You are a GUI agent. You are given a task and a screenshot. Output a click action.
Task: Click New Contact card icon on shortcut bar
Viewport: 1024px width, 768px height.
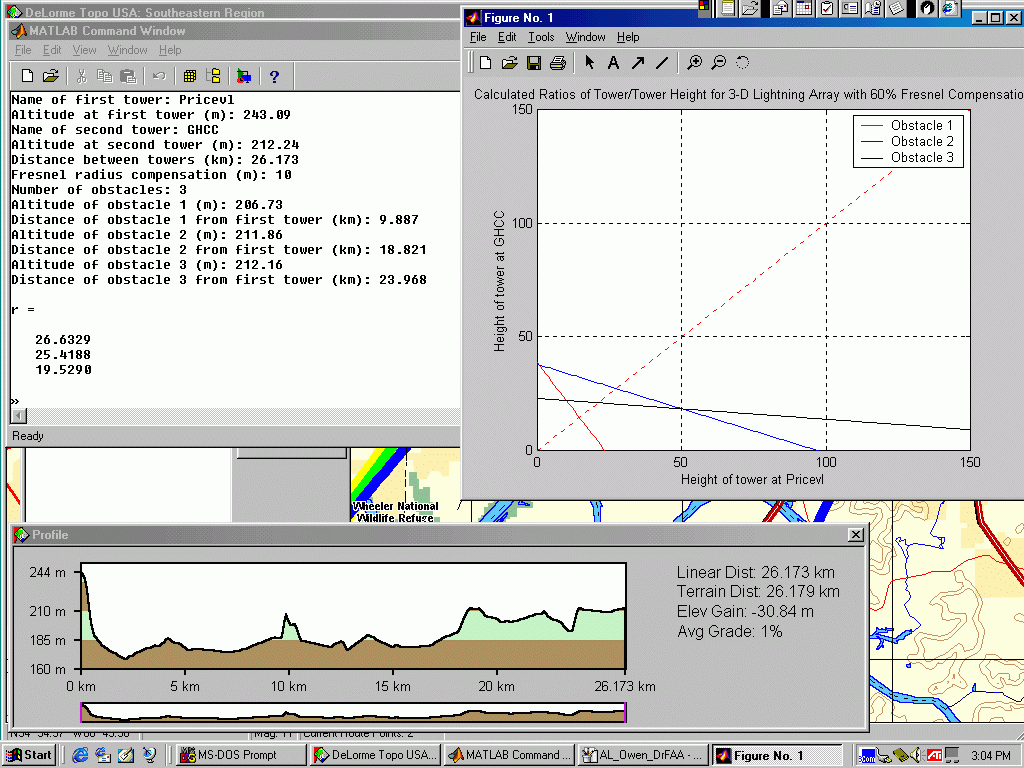[850, 8]
